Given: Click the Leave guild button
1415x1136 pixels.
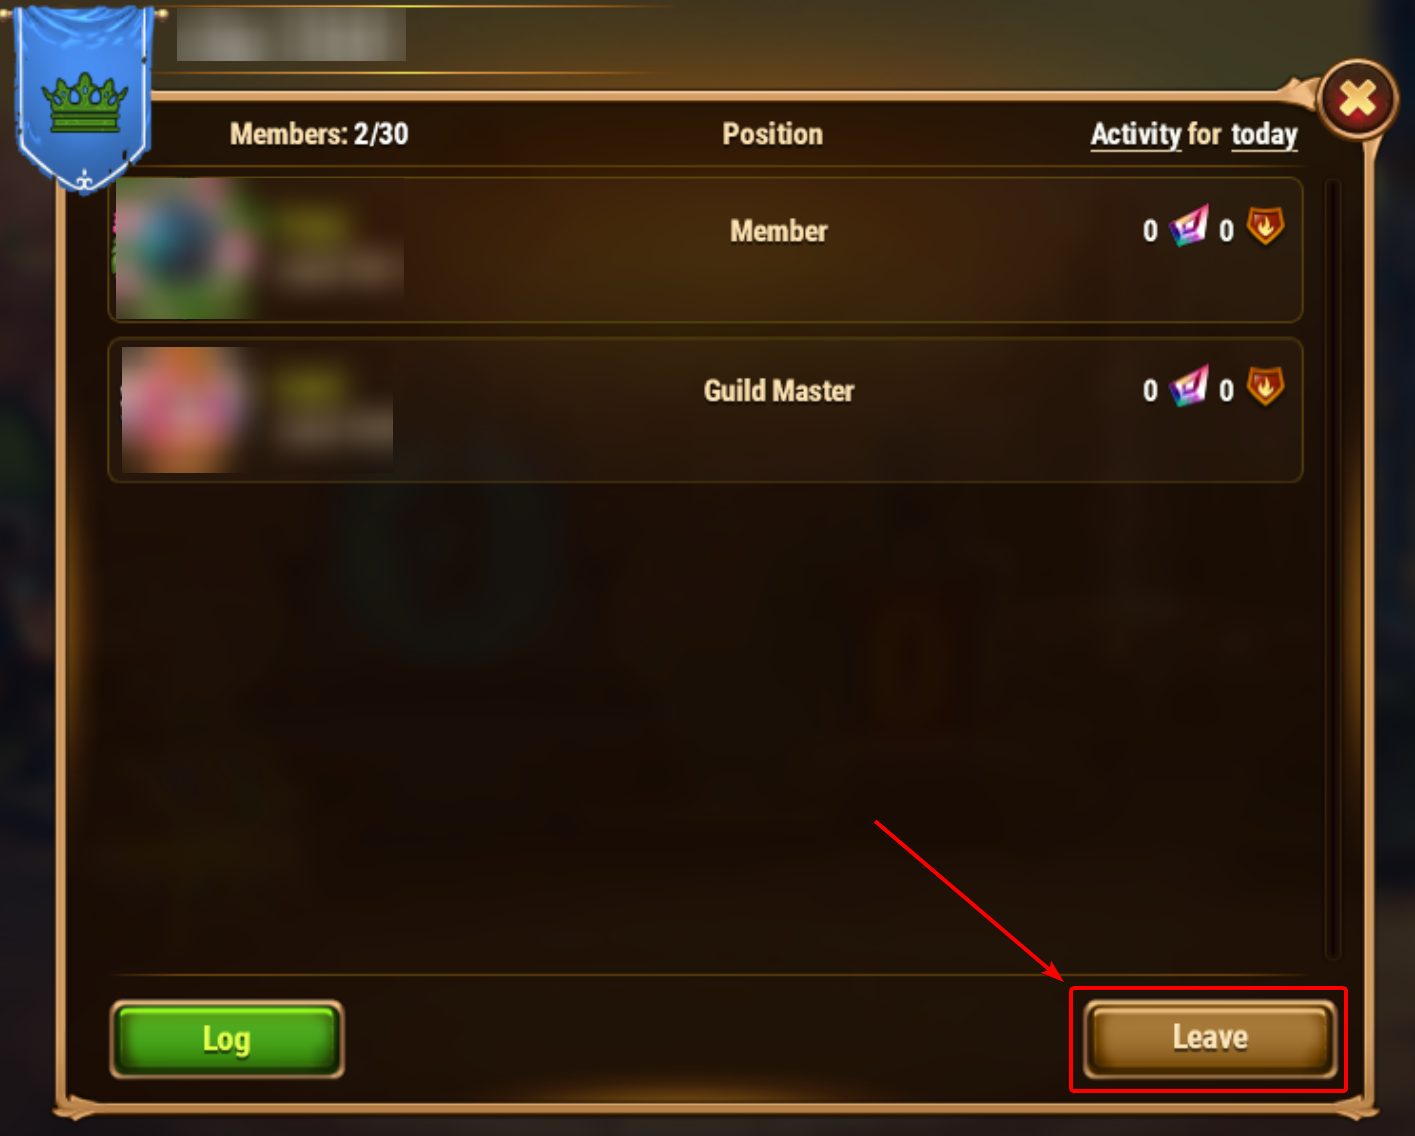Looking at the screenshot, I should (x=1210, y=1038).
